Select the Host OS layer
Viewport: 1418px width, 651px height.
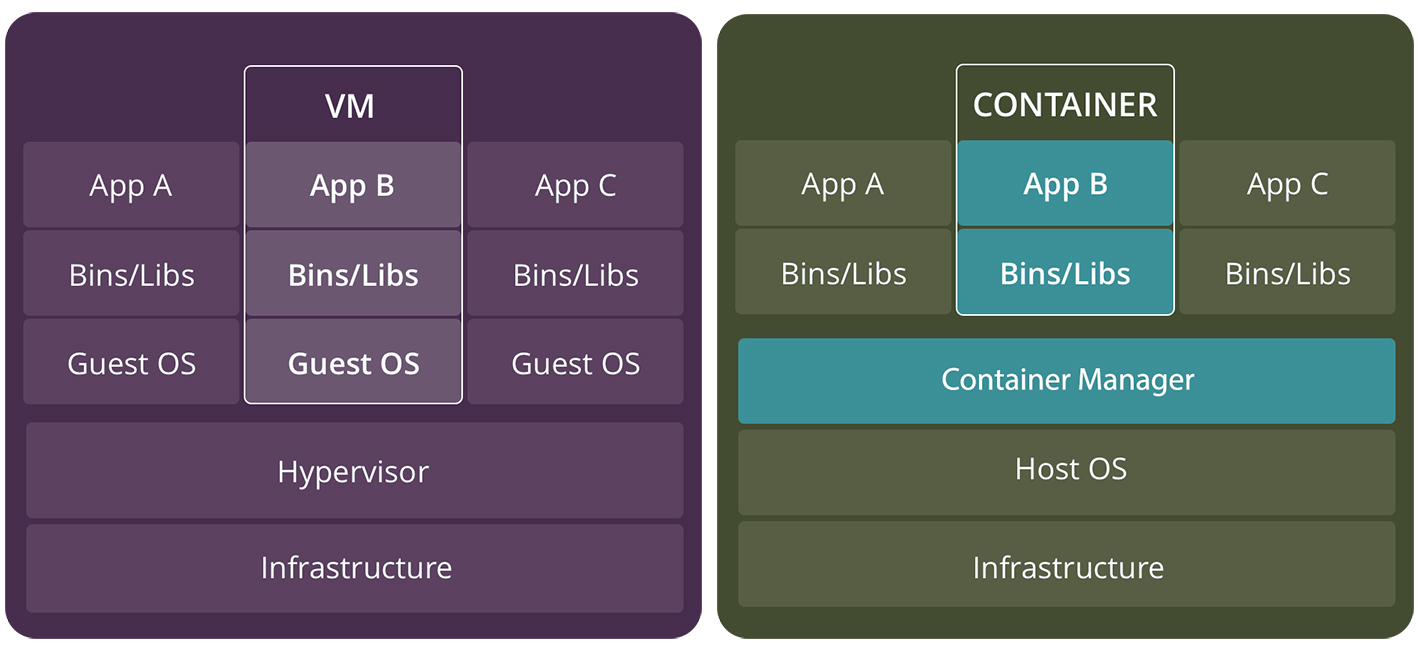[1066, 469]
